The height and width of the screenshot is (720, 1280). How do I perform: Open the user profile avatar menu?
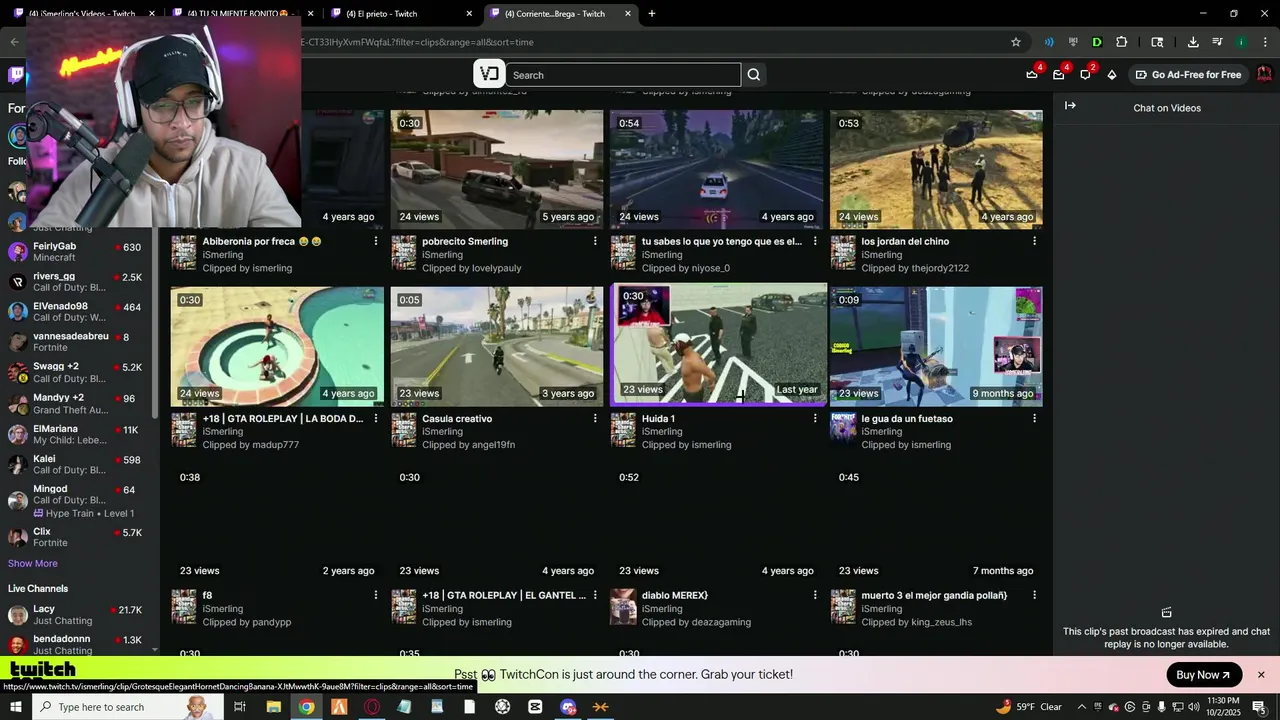(1264, 75)
